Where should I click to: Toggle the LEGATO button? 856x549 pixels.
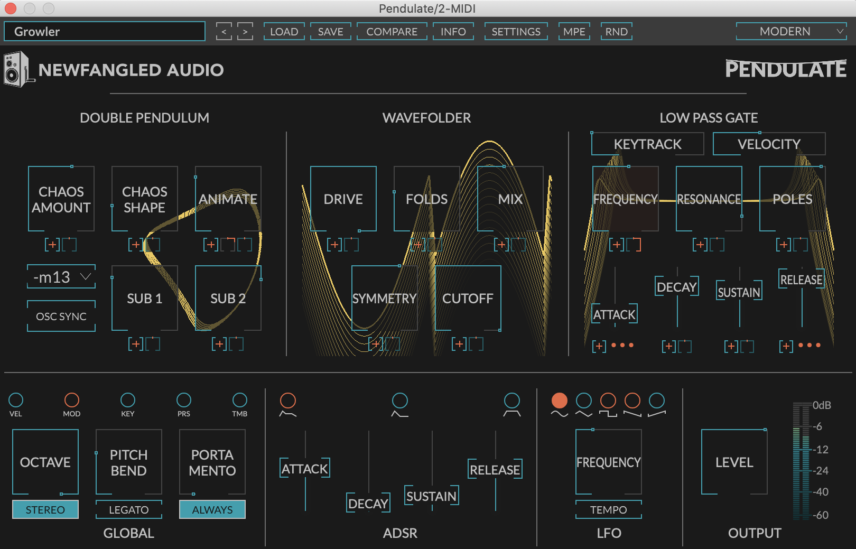tap(129, 509)
